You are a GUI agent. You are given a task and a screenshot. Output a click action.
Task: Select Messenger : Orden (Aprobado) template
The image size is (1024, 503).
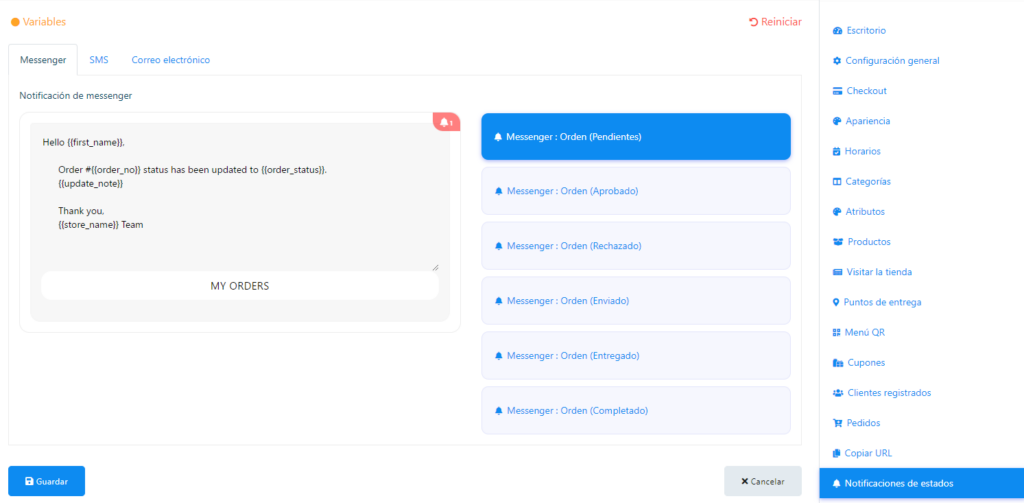636,191
